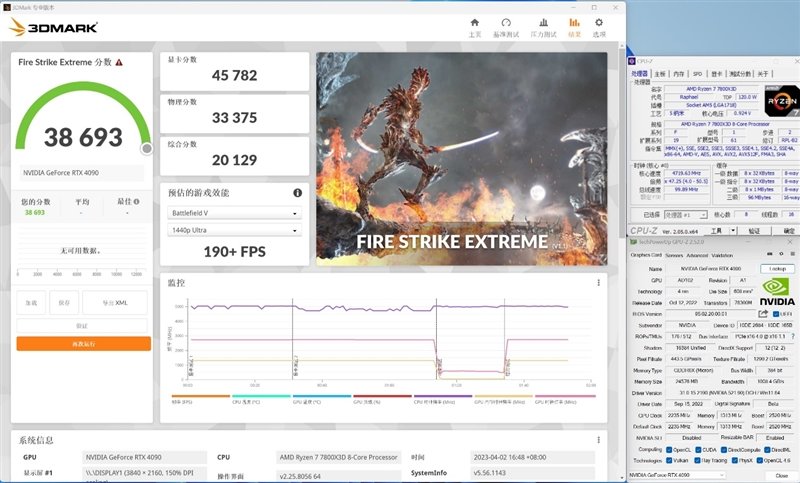
Task: Open the Stress Test bars icon in 3DMark
Action: (543, 22)
